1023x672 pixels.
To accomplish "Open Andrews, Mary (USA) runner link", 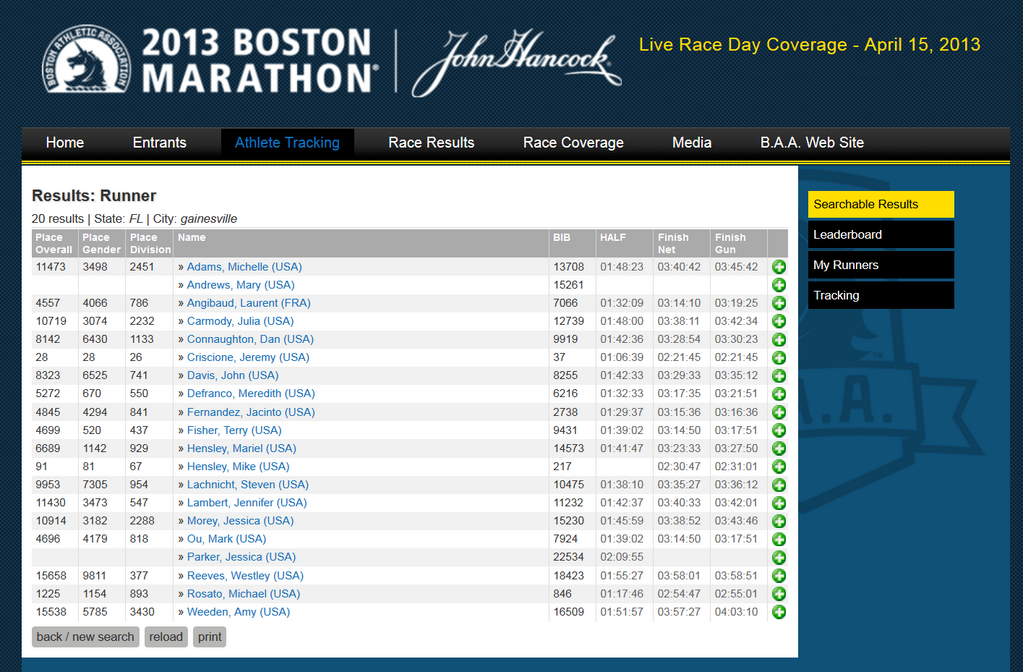I will pyautogui.click(x=241, y=285).
